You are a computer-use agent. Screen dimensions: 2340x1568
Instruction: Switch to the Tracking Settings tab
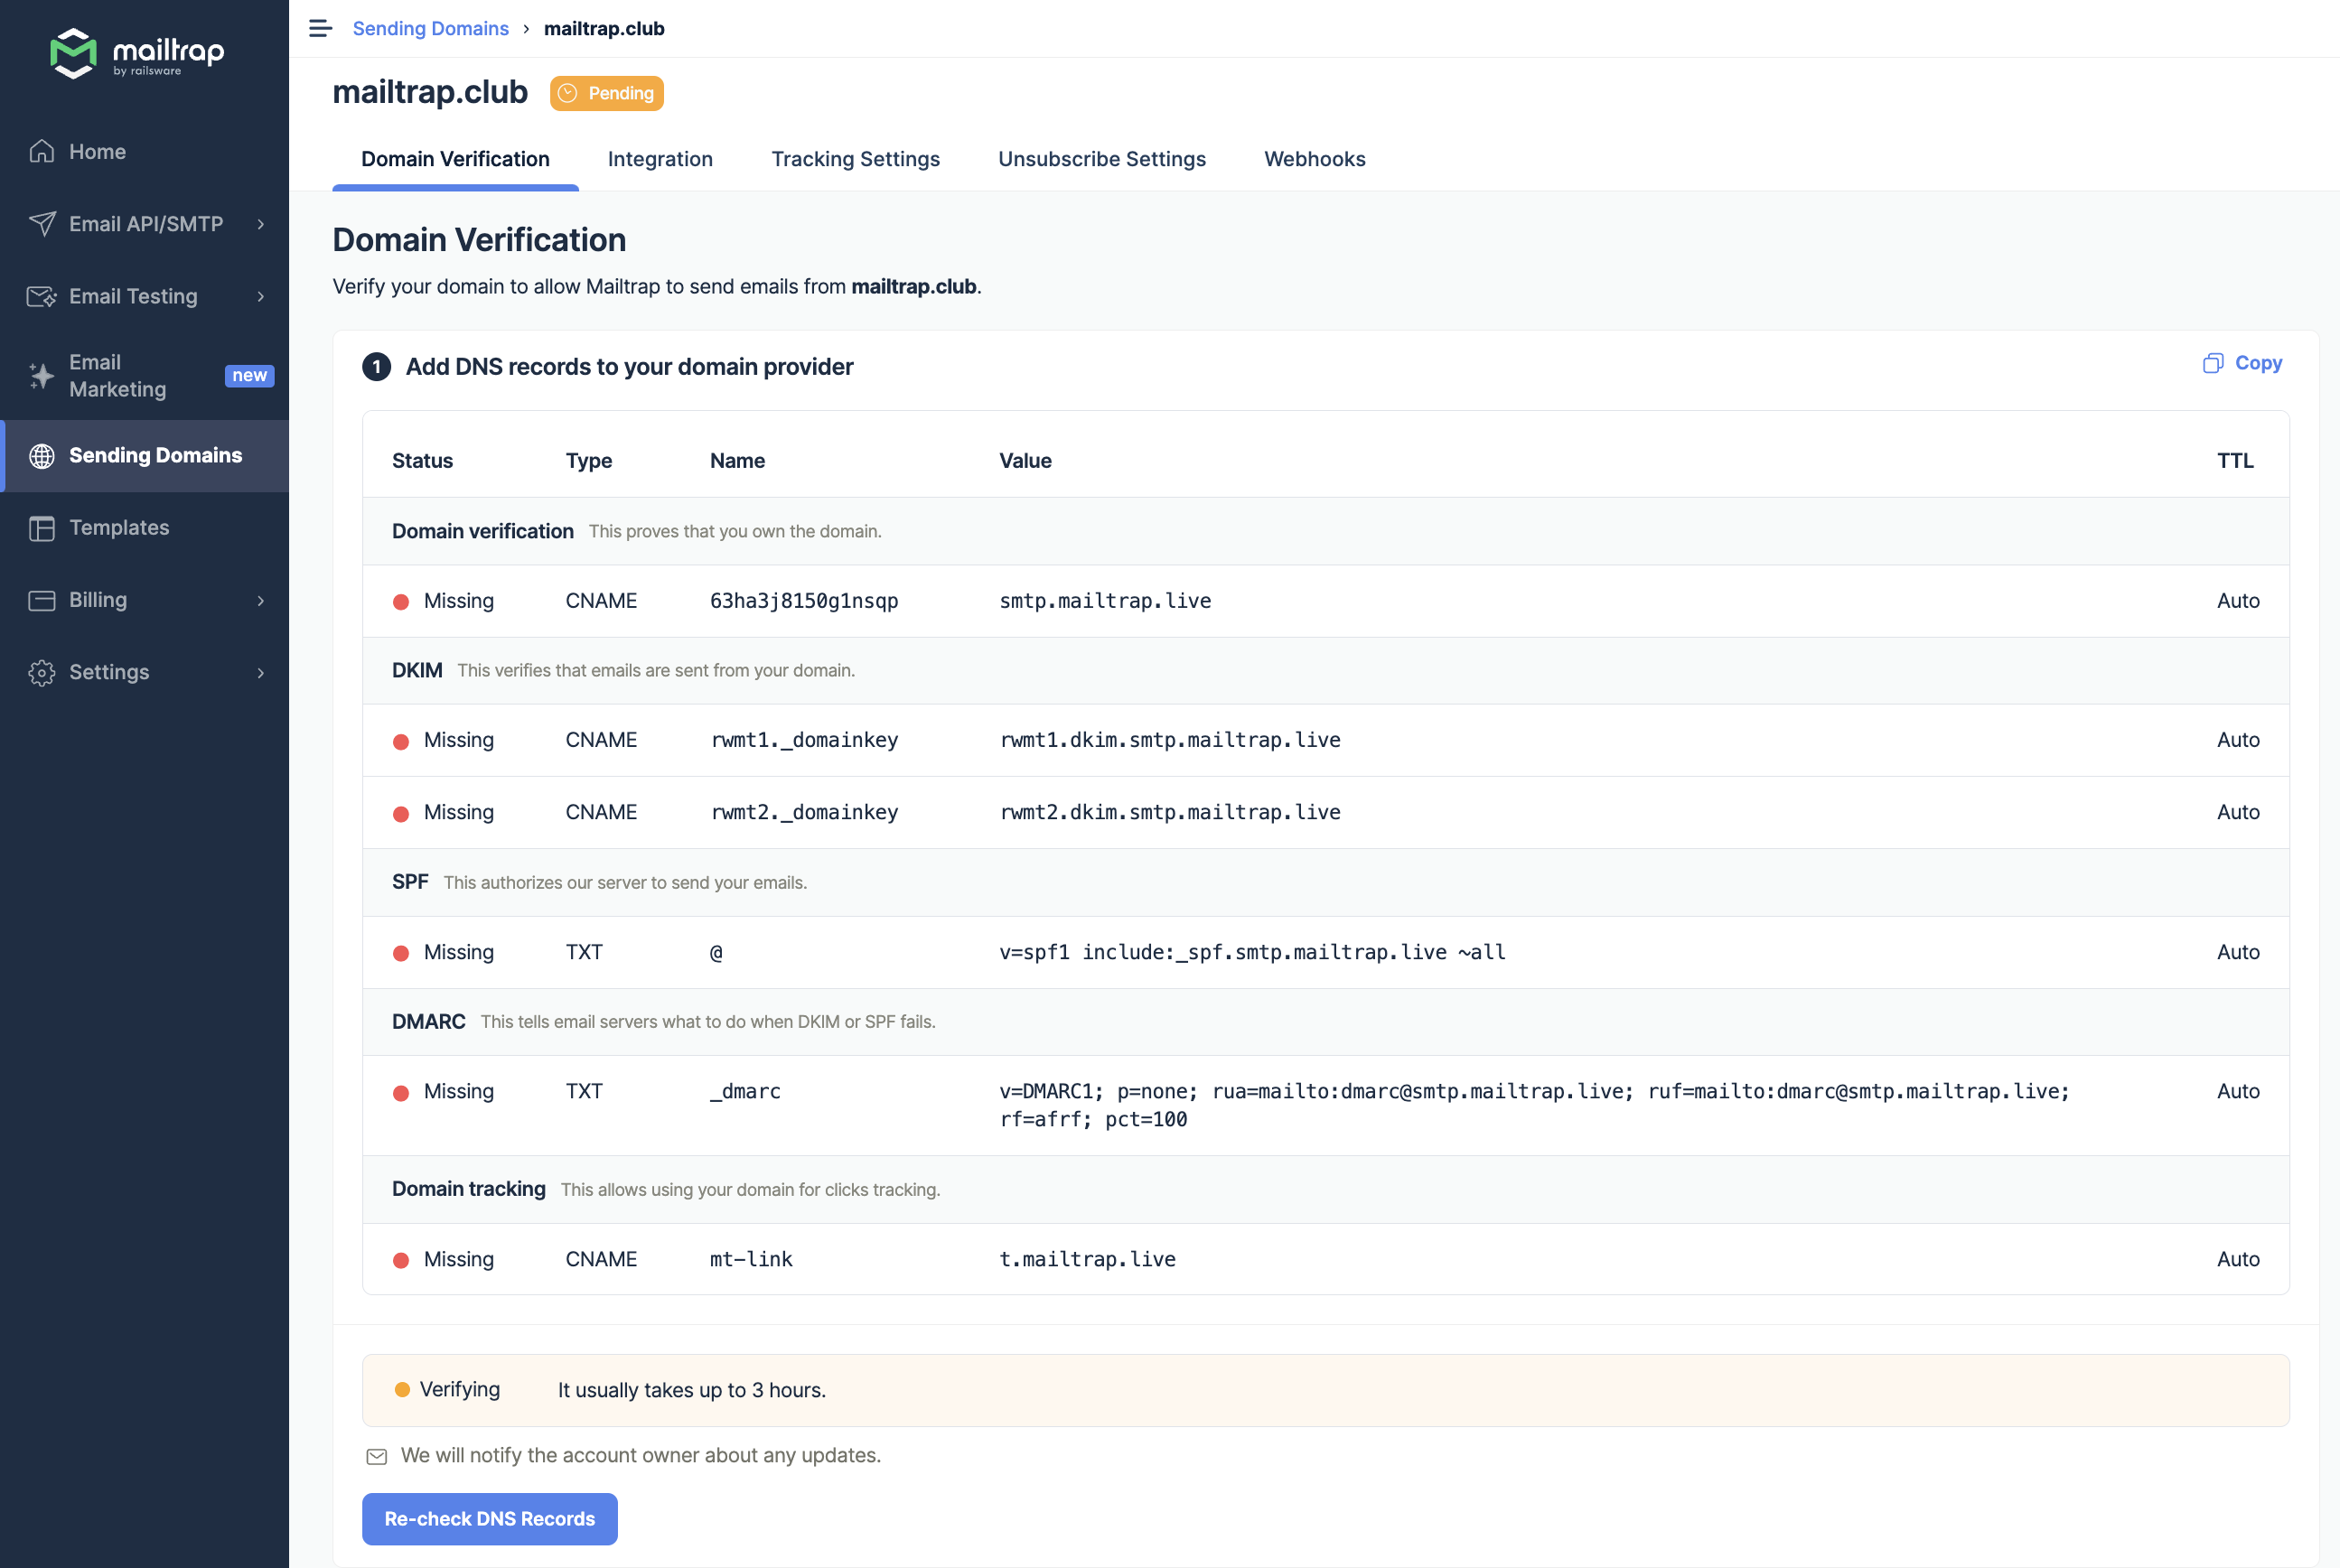click(854, 159)
